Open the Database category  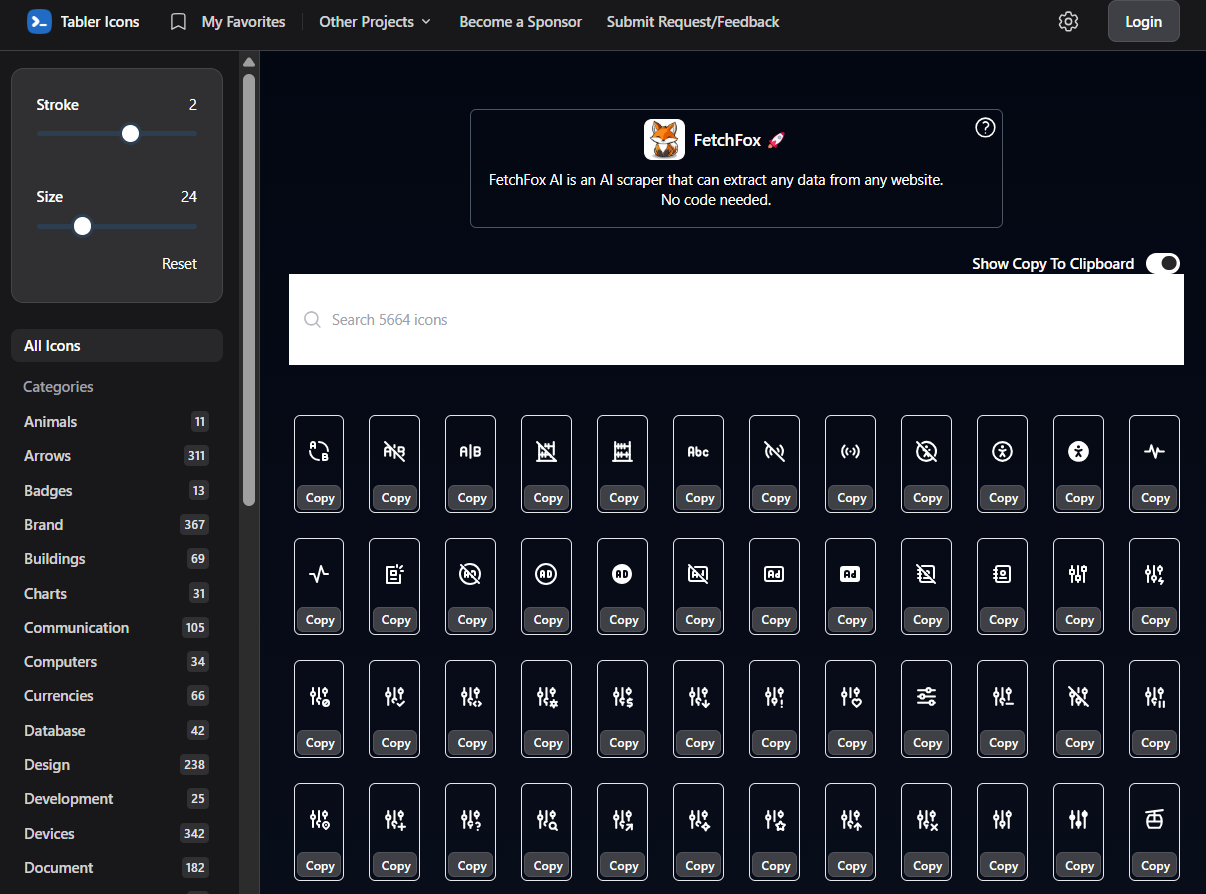point(117,731)
